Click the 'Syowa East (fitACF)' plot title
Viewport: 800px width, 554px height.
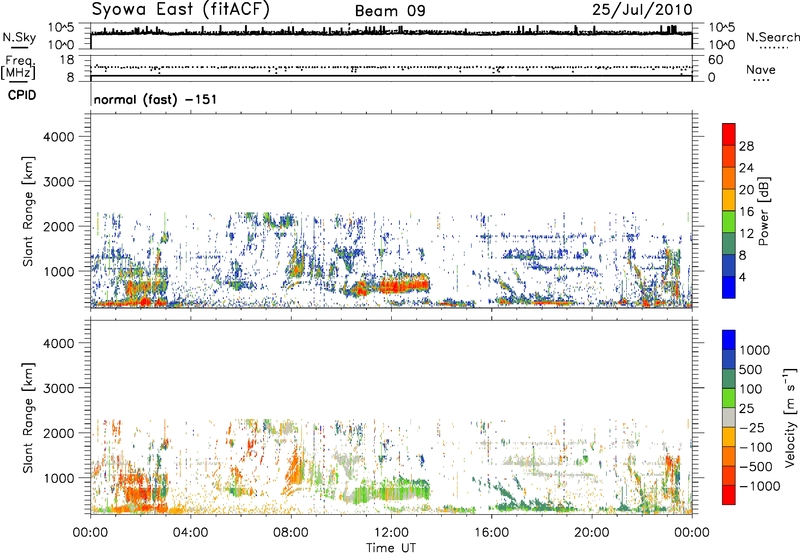coord(181,10)
